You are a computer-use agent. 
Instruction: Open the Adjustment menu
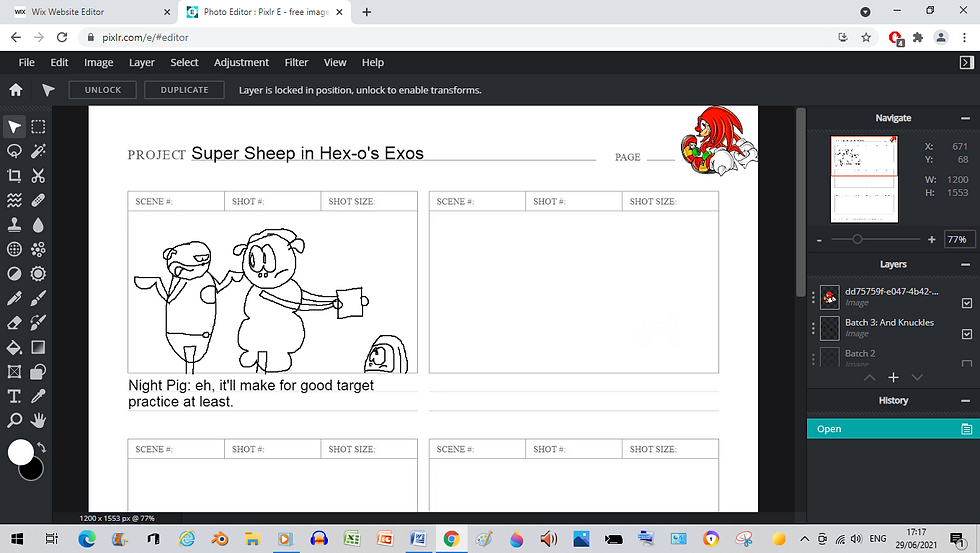tap(241, 62)
